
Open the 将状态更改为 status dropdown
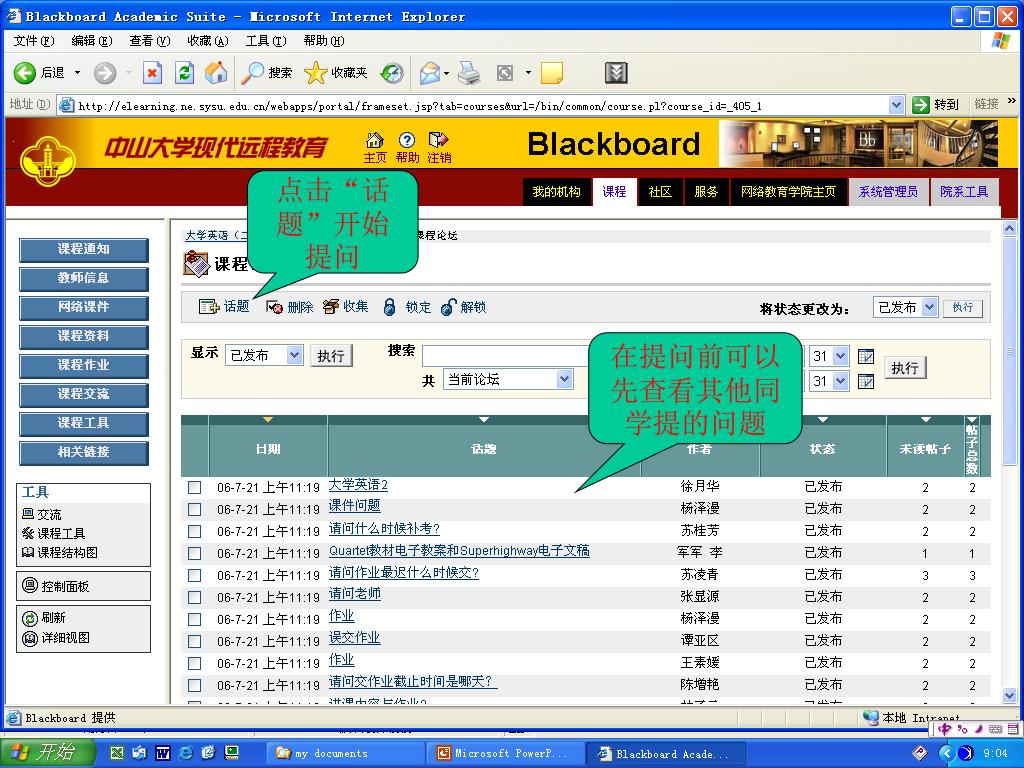[x=905, y=307]
